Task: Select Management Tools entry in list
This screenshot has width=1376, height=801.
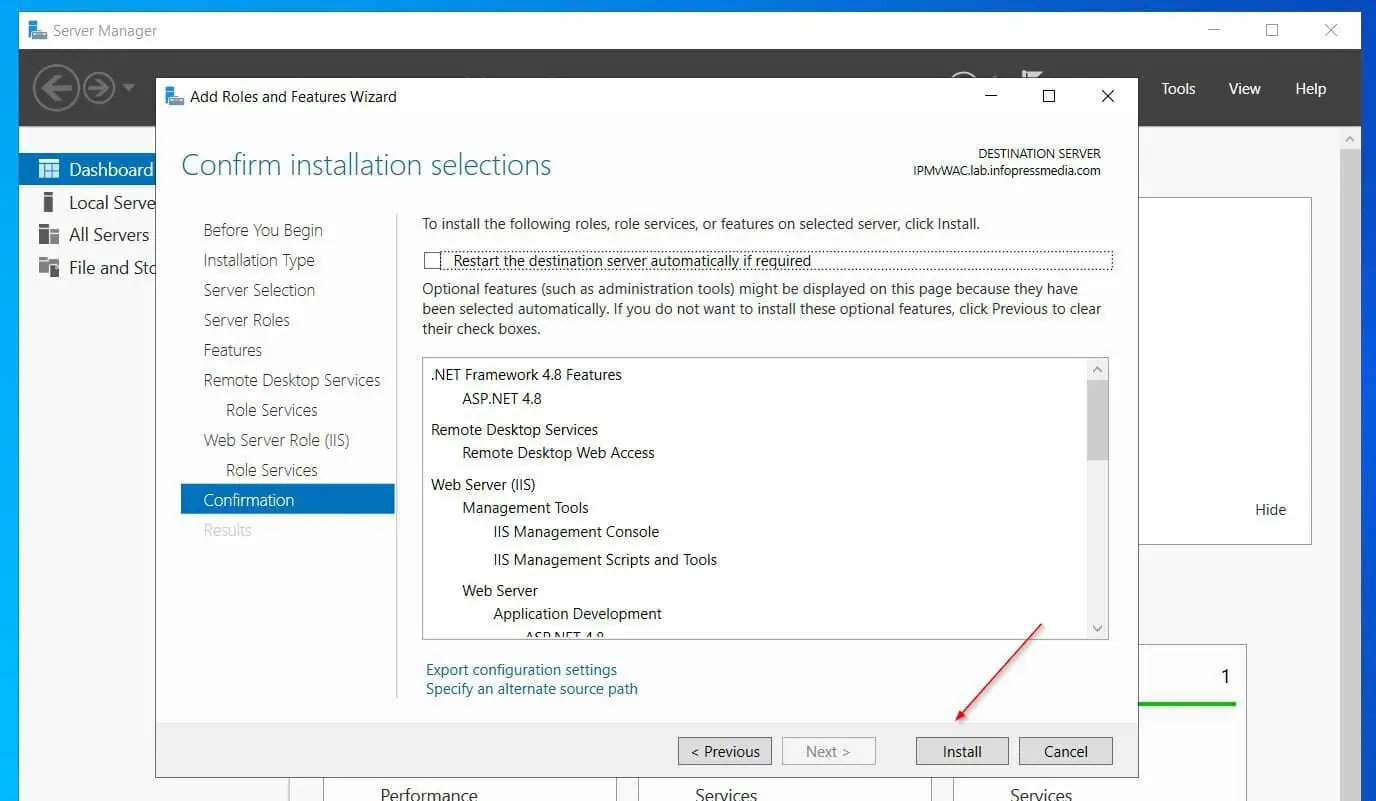Action: [x=526, y=507]
